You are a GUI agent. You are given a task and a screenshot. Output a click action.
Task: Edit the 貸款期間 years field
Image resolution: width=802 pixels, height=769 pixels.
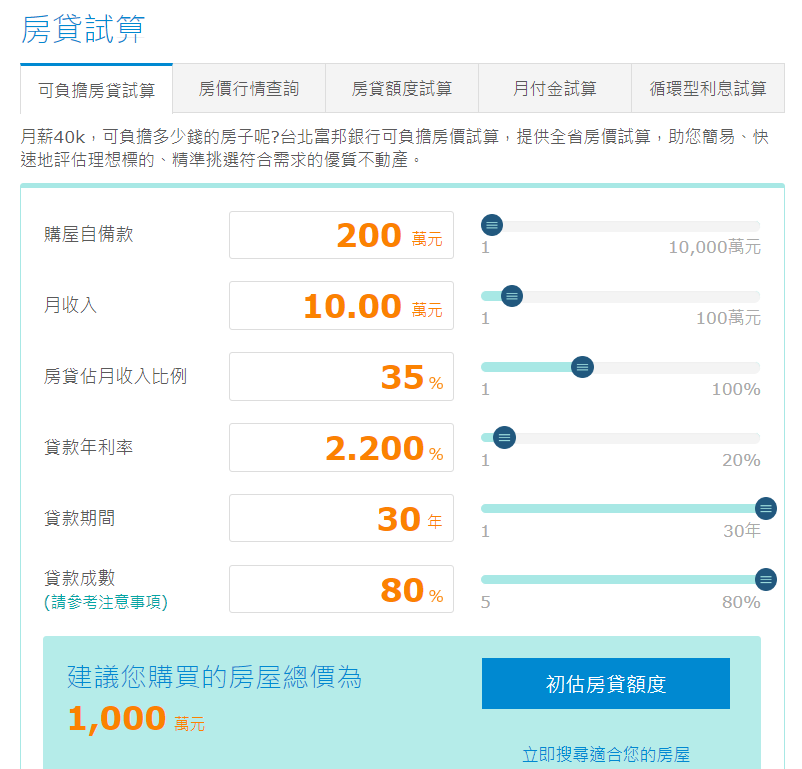(x=341, y=519)
